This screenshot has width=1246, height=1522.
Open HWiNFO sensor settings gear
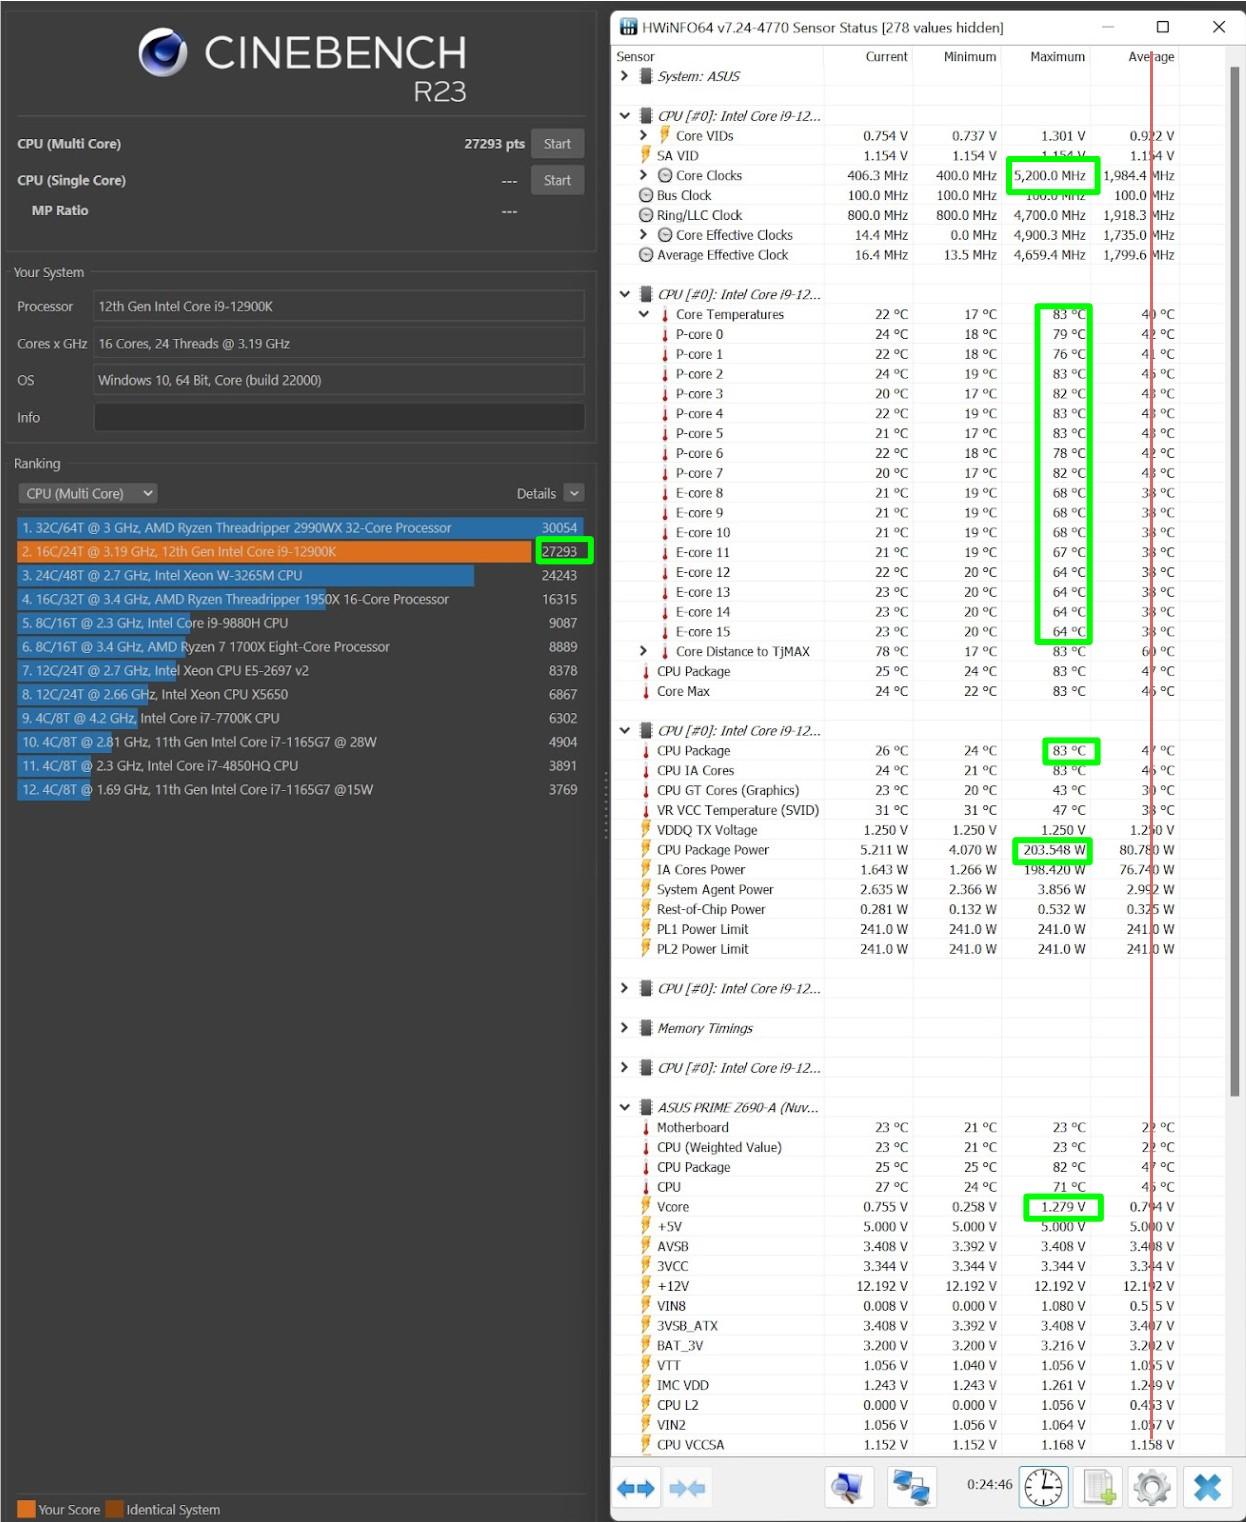[1152, 1487]
